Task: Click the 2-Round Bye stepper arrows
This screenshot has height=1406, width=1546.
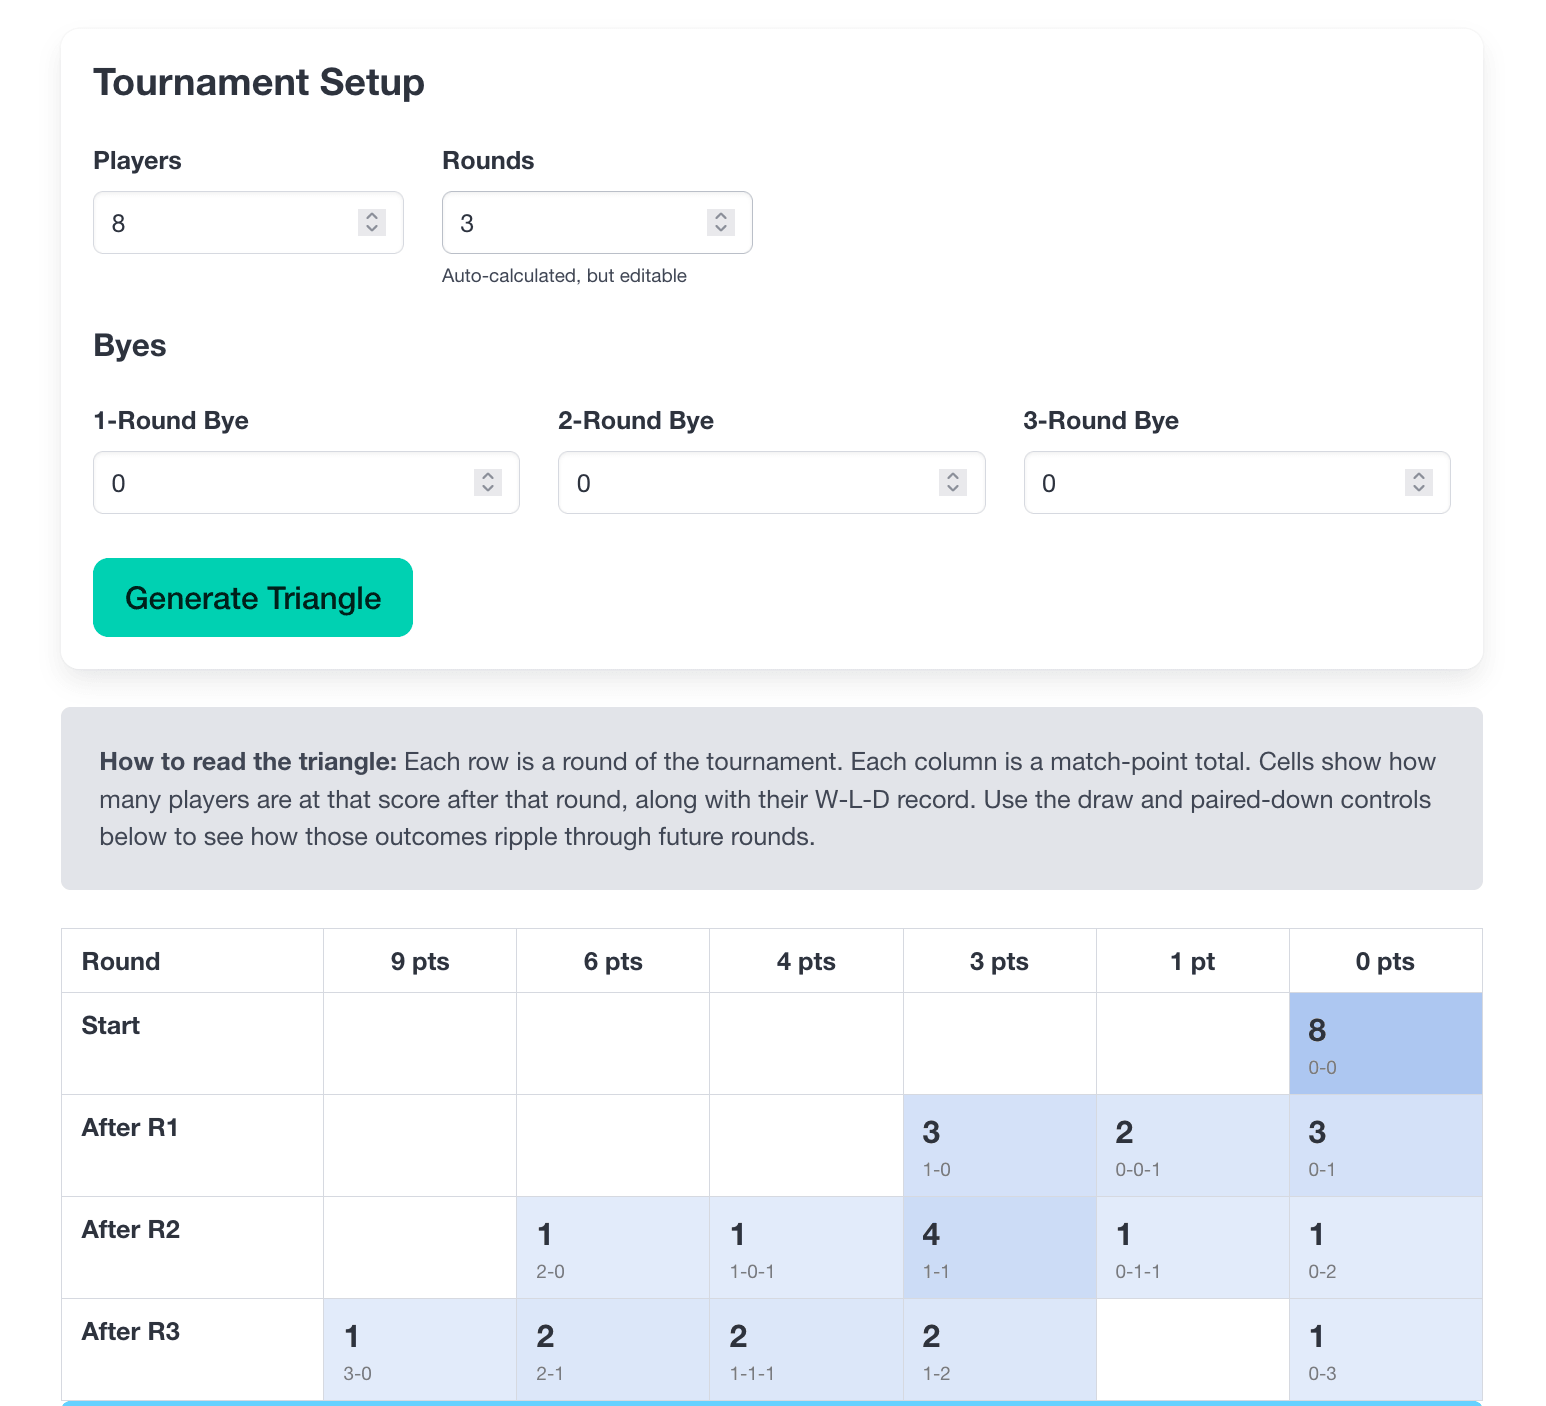Action: [953, 482]
